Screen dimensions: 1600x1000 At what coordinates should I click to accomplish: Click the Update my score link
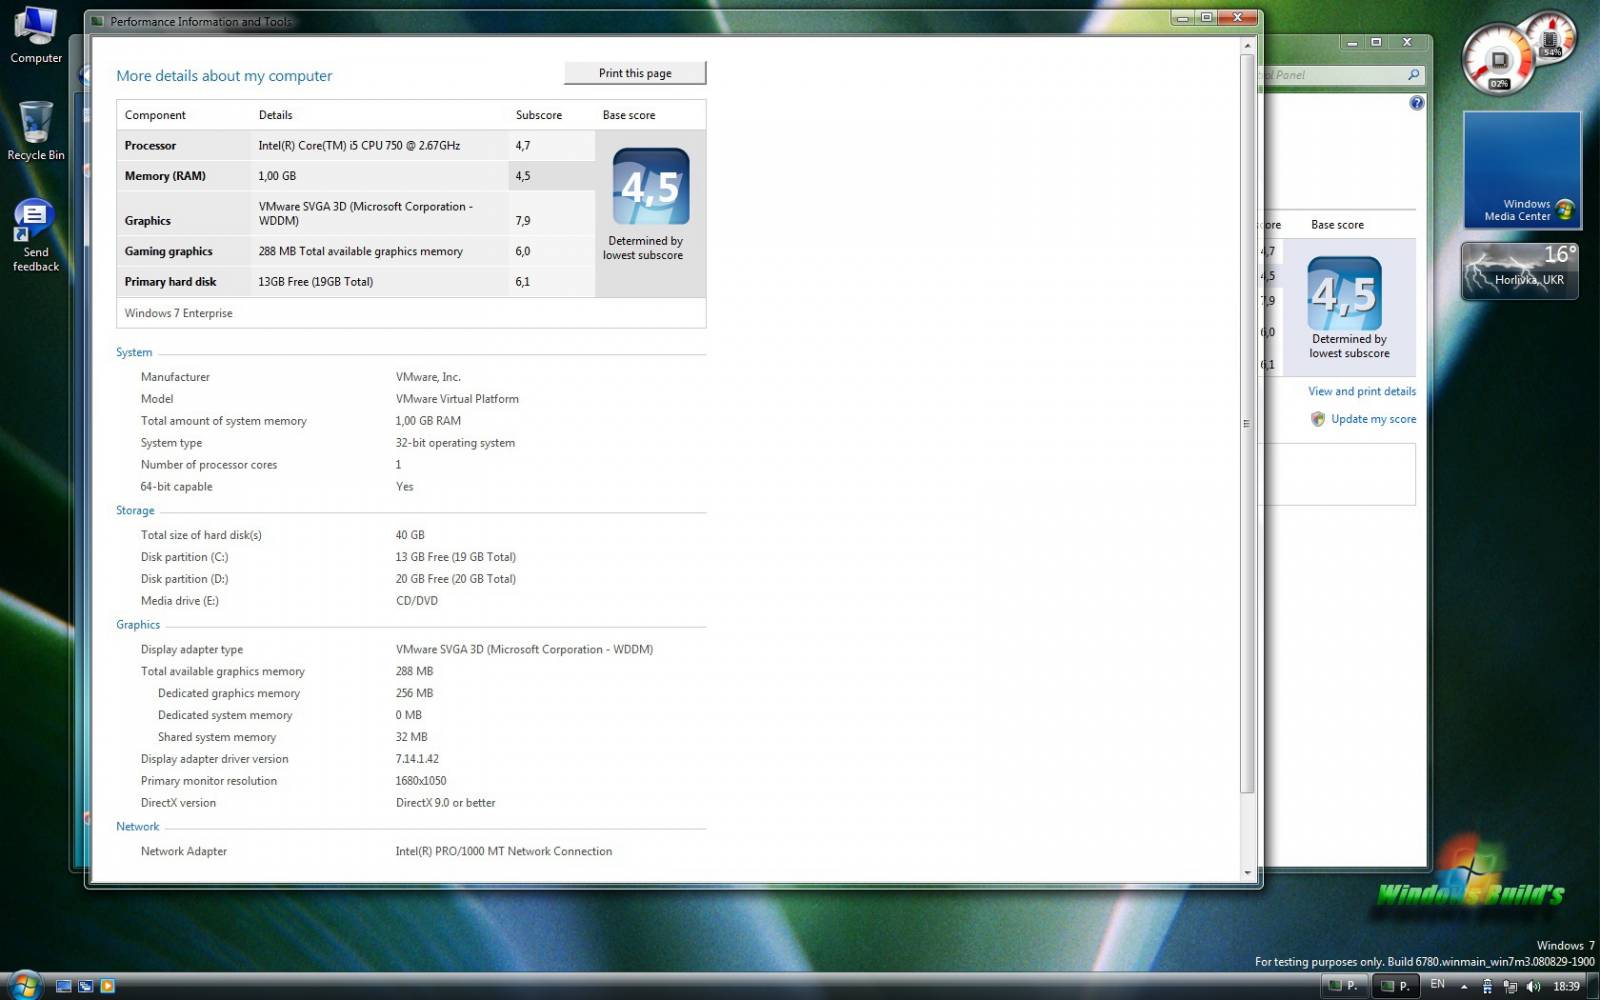point(1373,419)
